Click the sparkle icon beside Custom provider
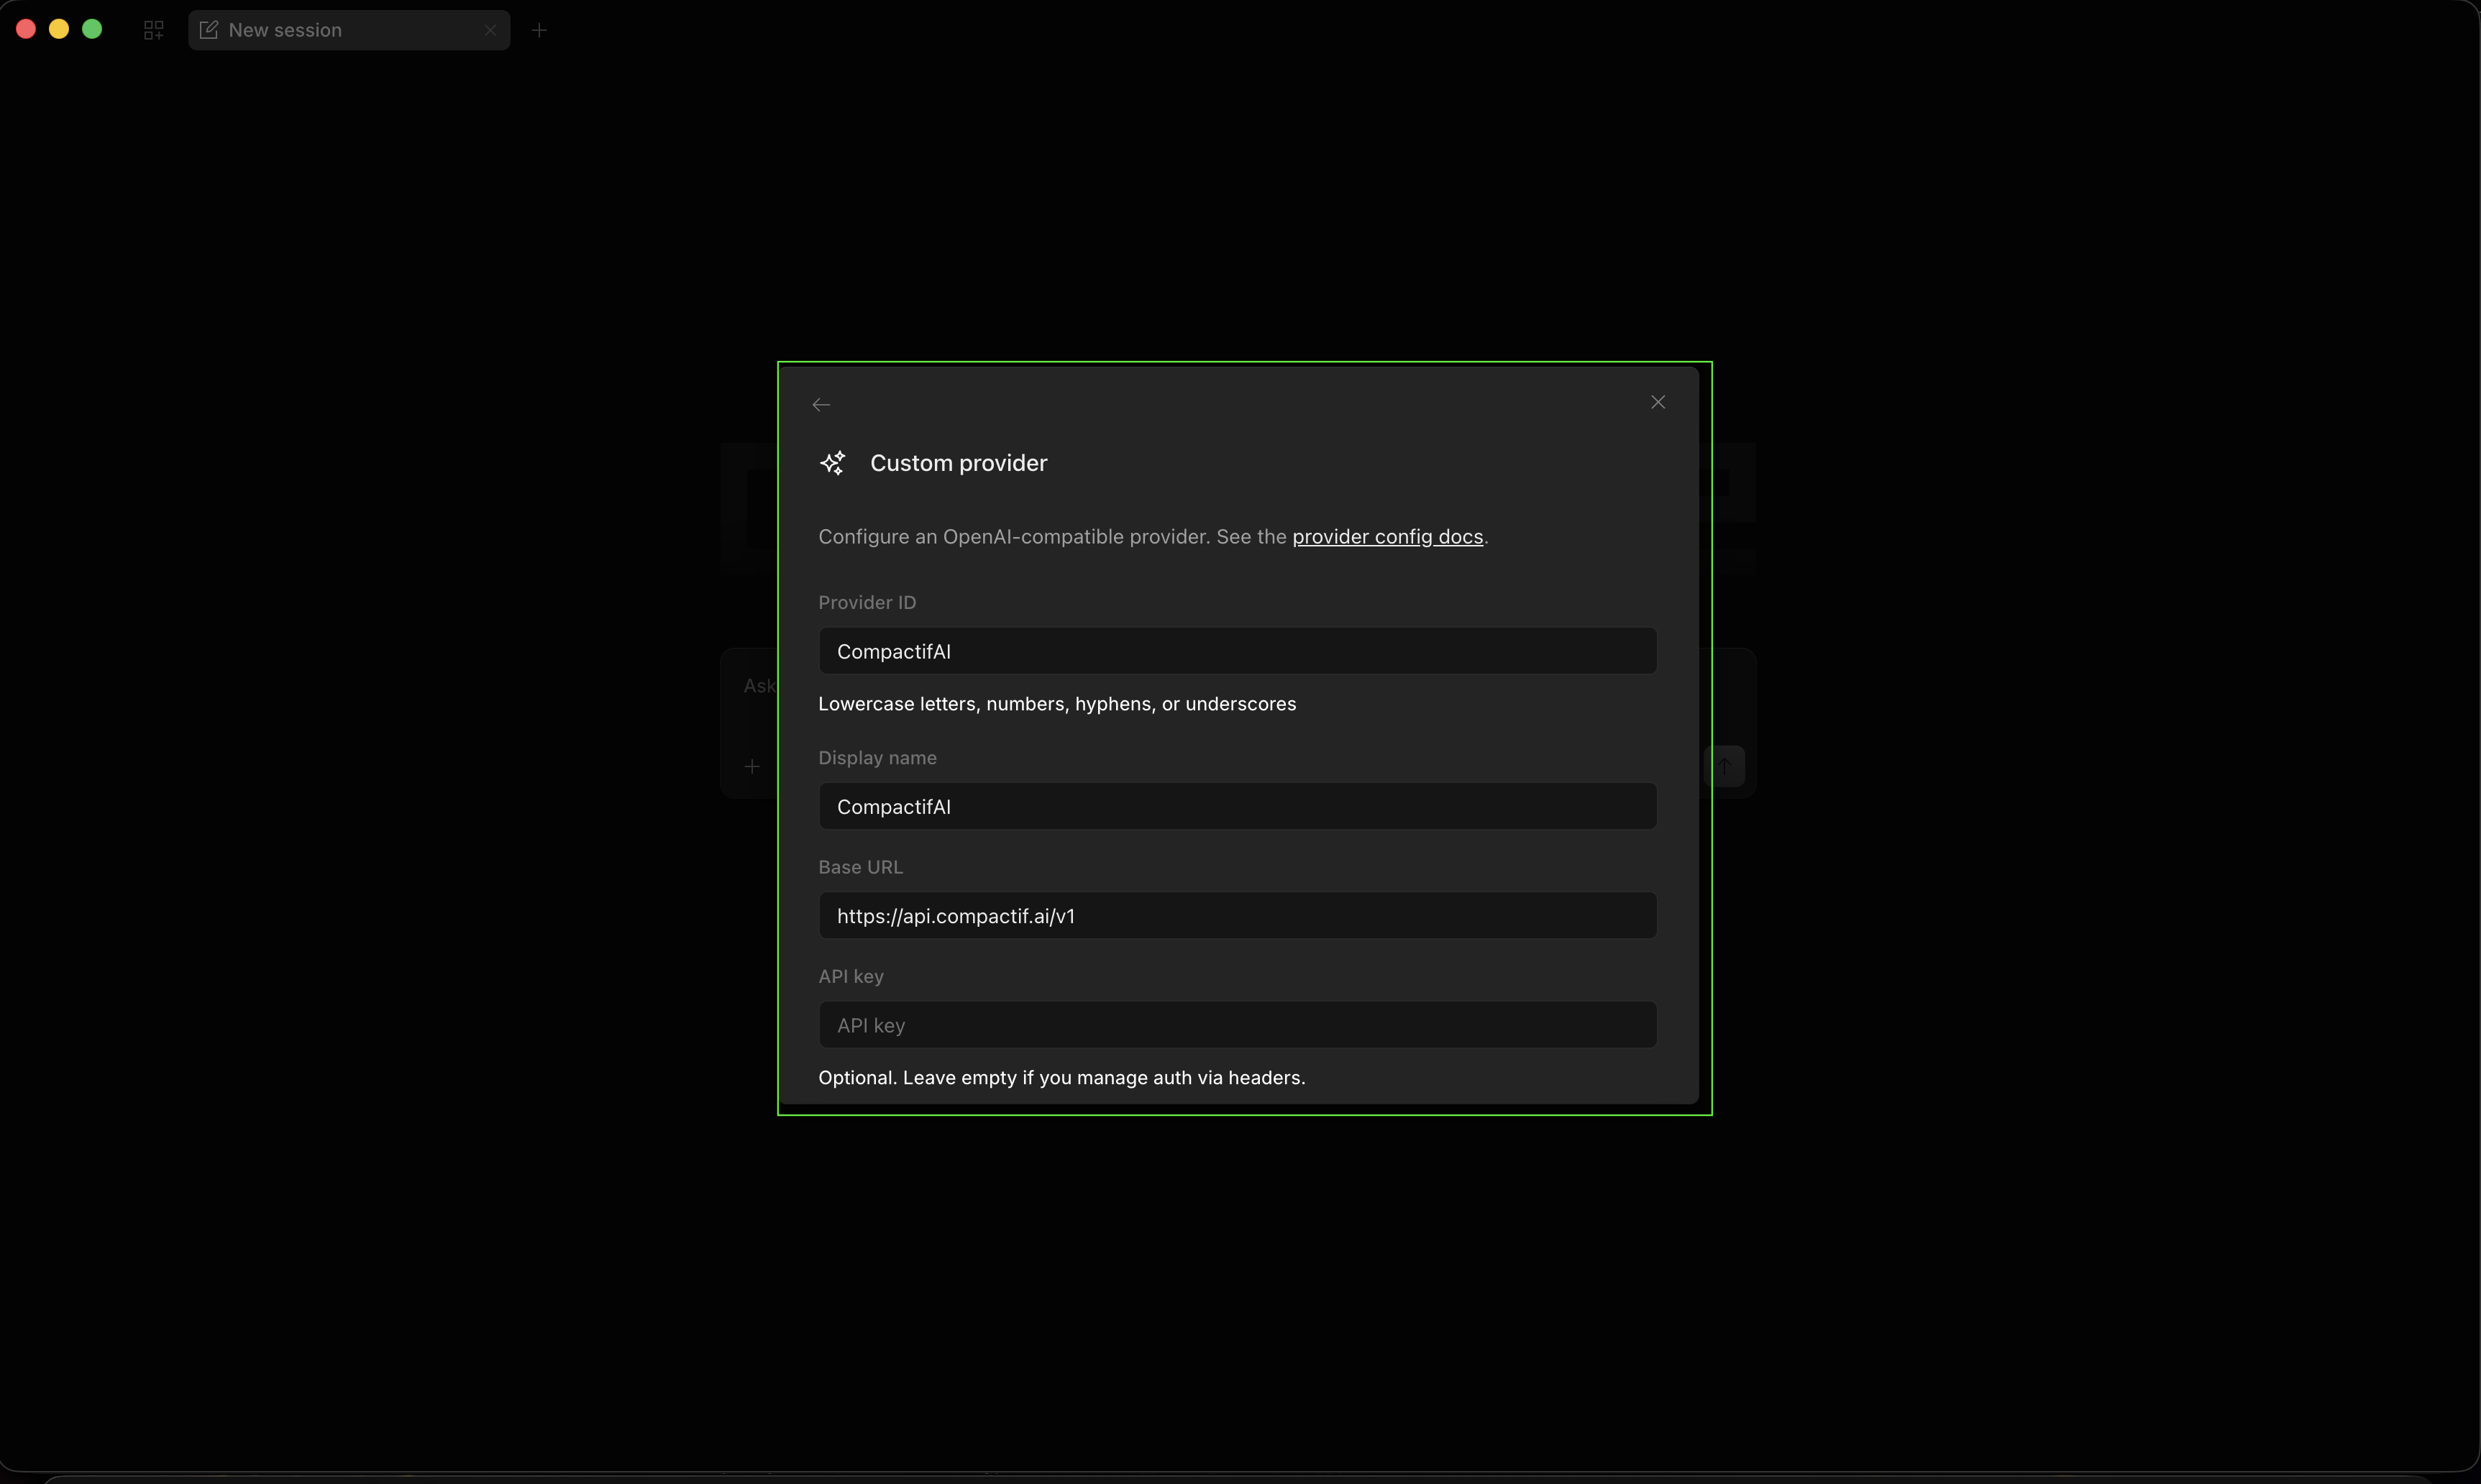Image resolution: width=2481 pixels, height=1484 pixels. click(833, 462)
